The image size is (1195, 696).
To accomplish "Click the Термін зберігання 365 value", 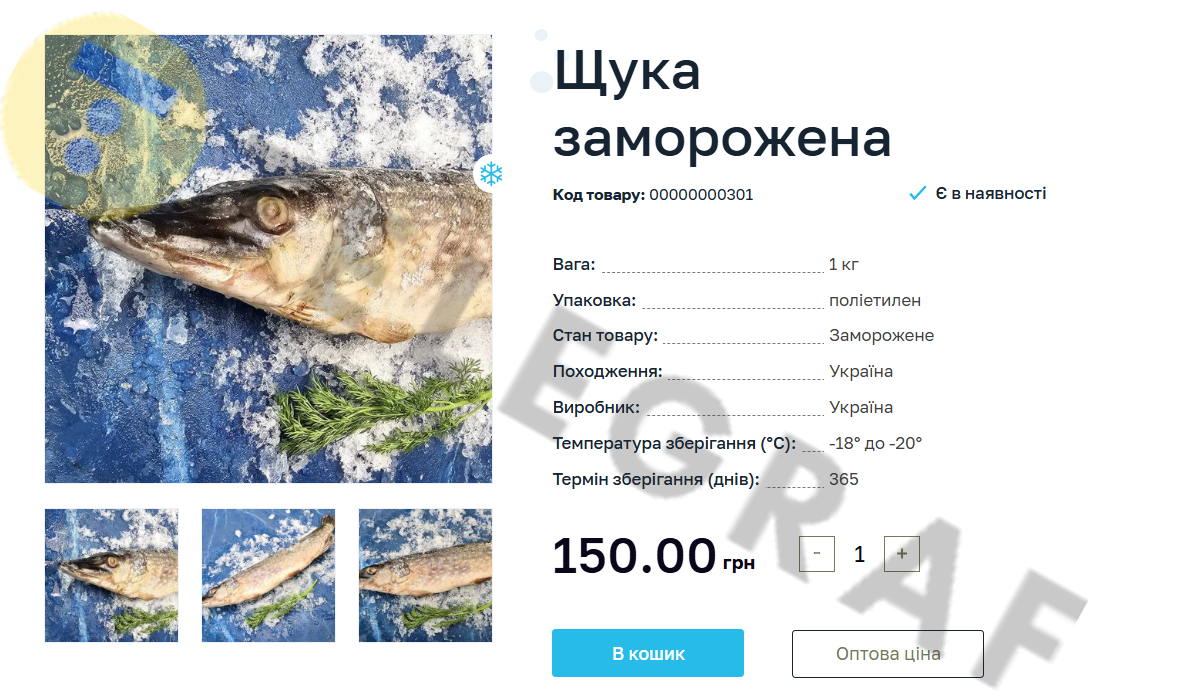I will (x=844, y=479).
